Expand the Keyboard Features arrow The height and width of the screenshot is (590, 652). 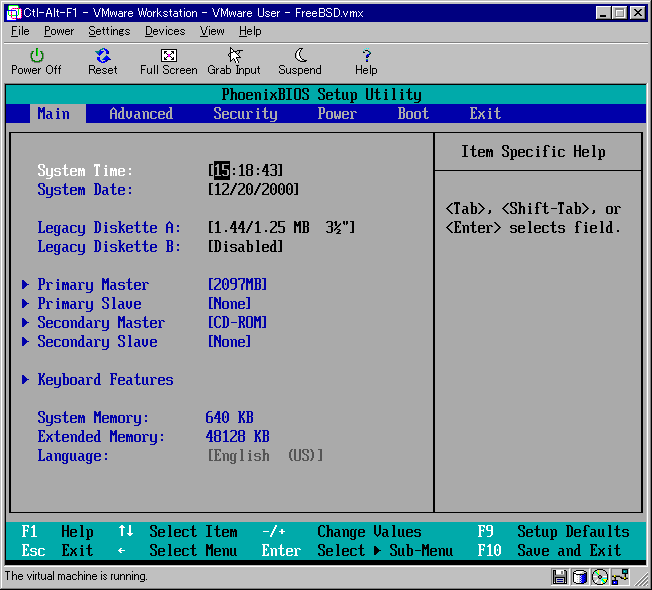pyautogui.click(x=25, y=380)
